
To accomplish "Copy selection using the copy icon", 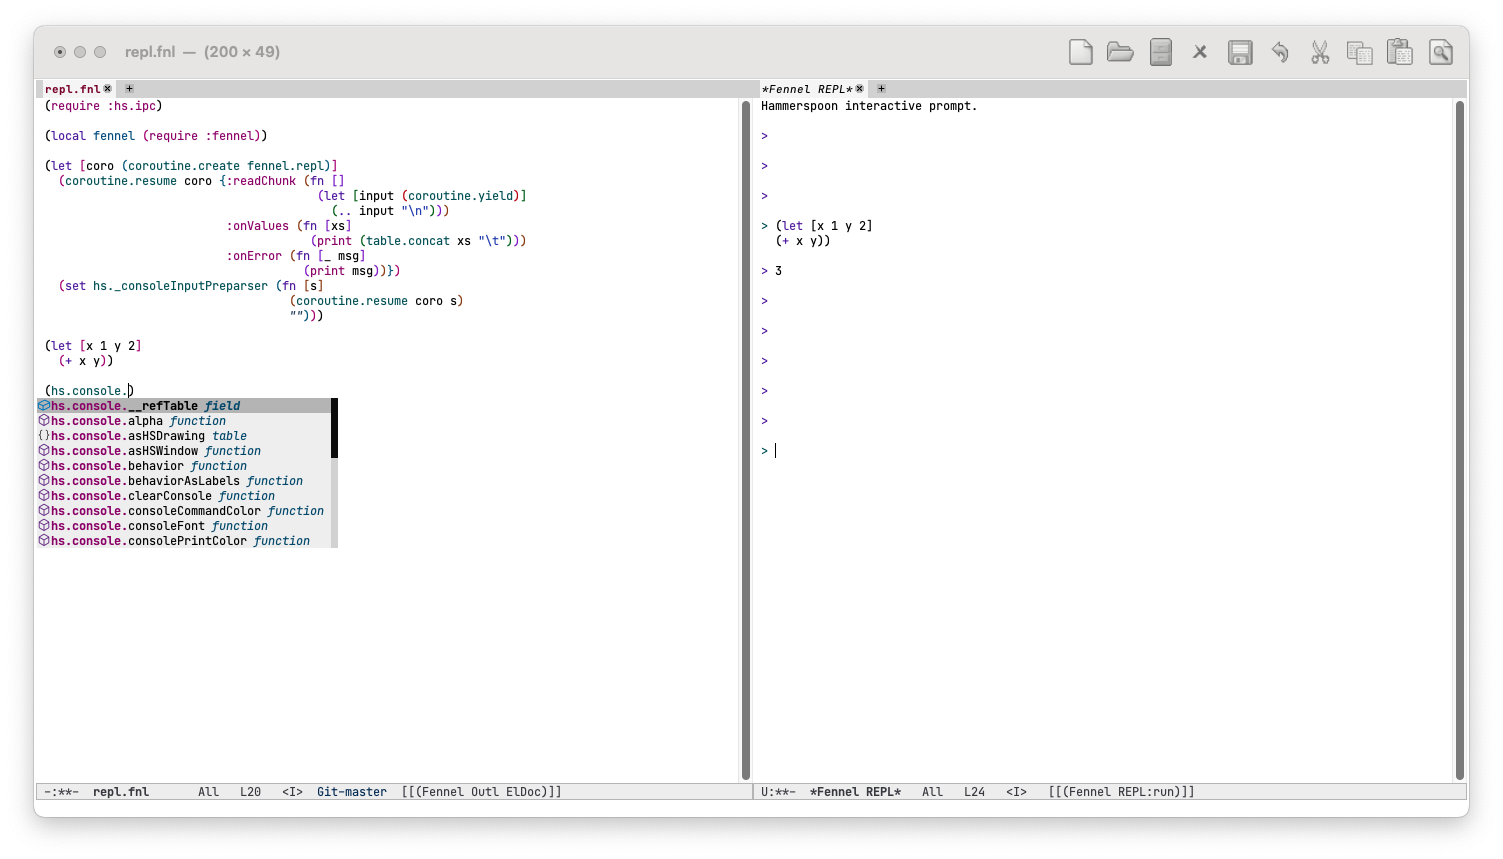I will click(x=1360, y=52).
